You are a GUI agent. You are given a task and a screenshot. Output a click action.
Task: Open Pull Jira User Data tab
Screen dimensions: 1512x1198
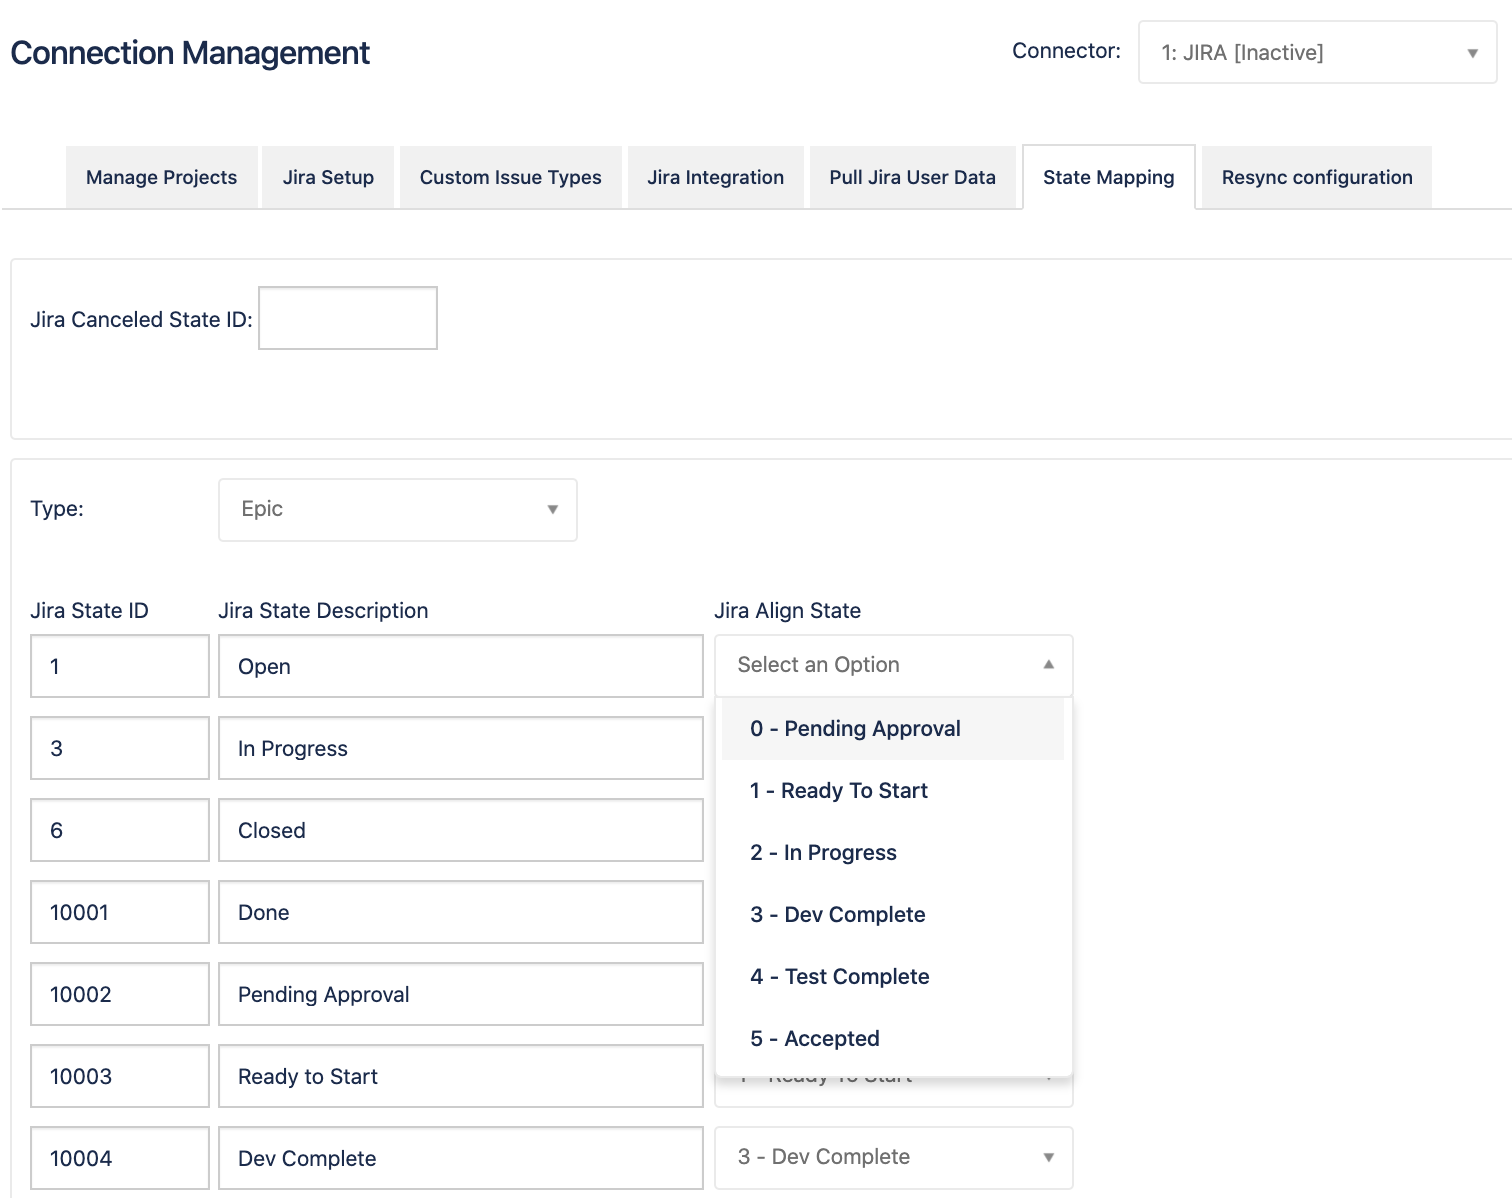[913, 177]
